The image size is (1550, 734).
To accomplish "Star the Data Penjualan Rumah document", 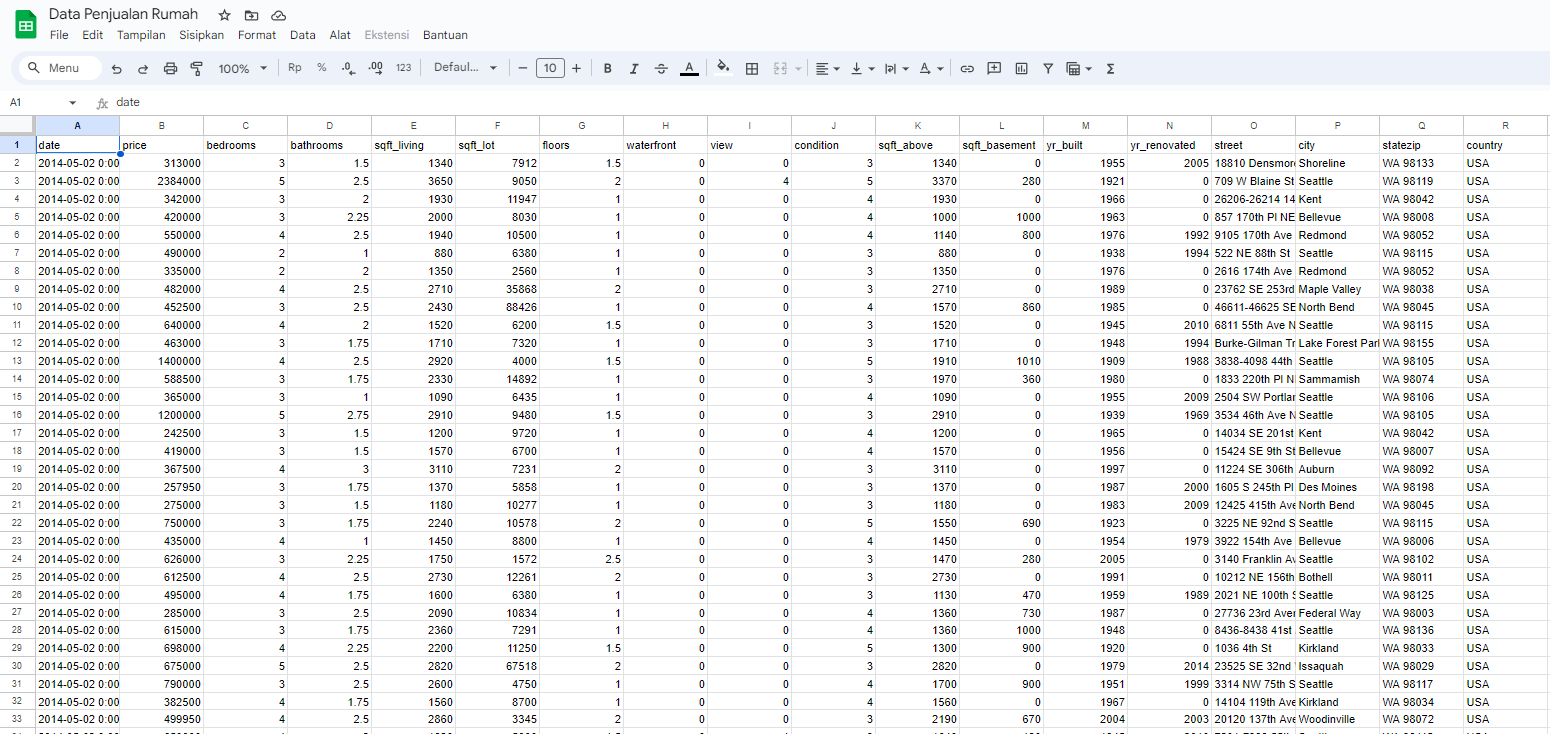I will 225,15.
